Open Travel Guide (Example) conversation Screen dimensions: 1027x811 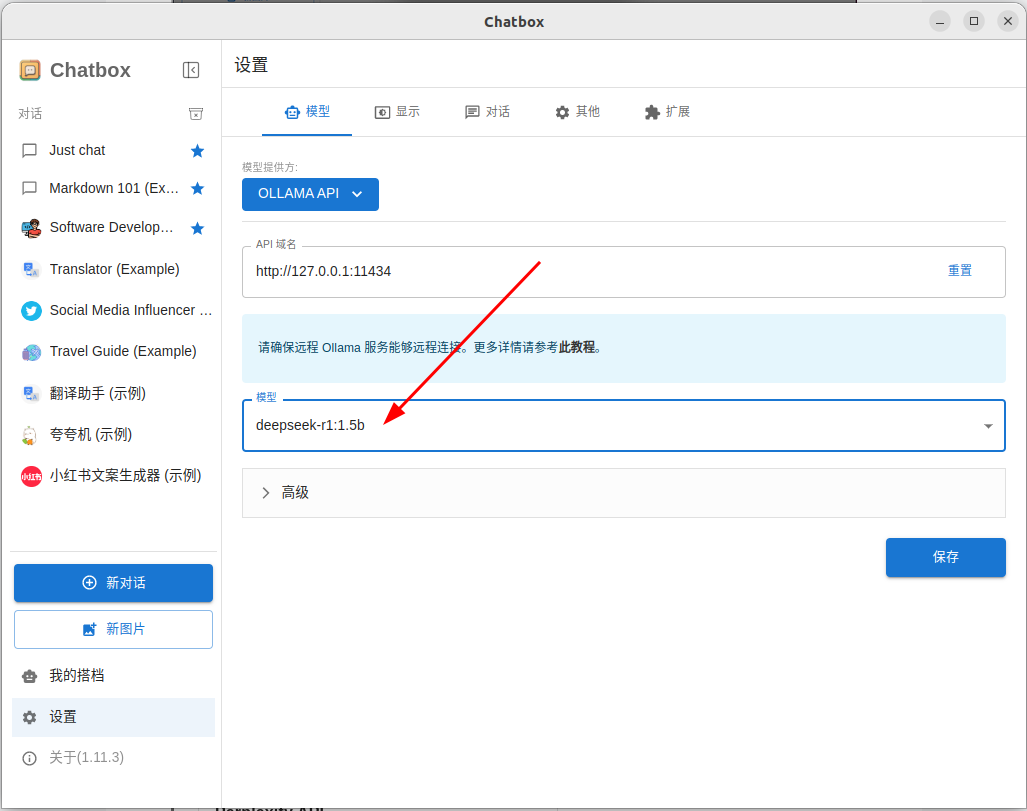click(x=113, y=352)
